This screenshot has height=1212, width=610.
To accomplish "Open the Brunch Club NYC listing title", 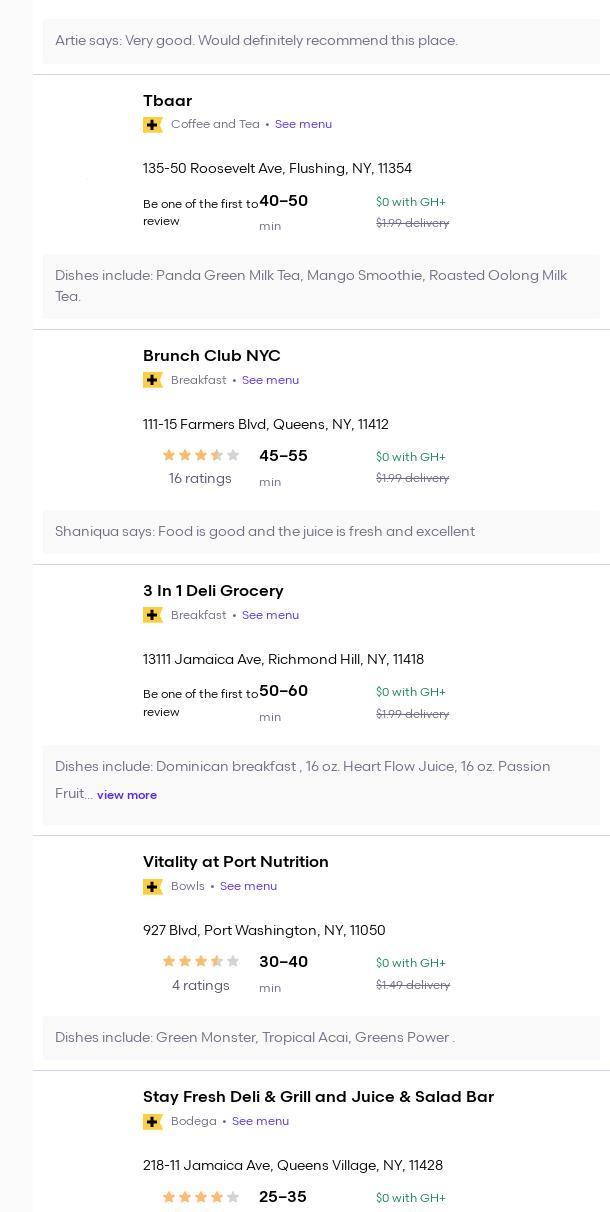I will 211,356.
